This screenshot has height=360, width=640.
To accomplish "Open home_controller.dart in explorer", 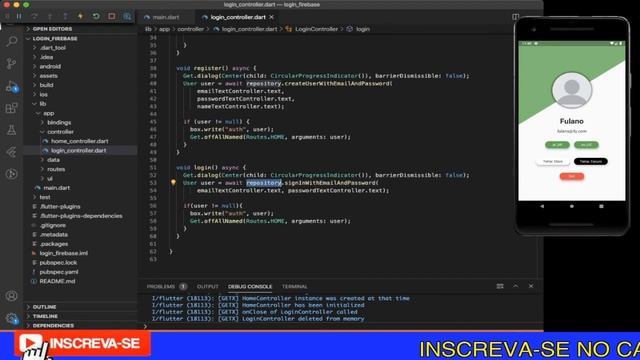I will coord(79,141).
